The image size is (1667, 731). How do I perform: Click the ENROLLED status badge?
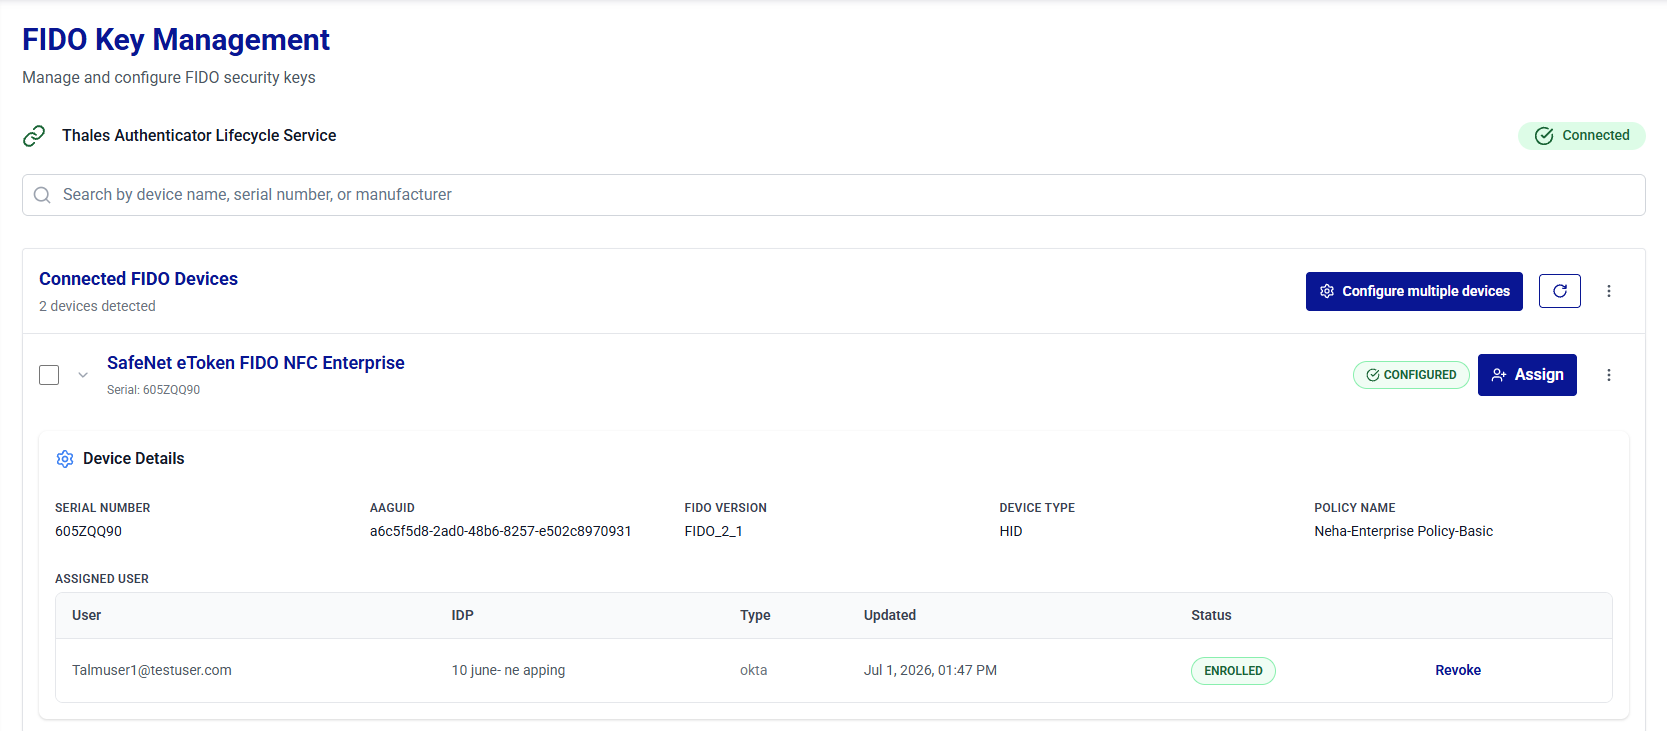coord(1233,671)
